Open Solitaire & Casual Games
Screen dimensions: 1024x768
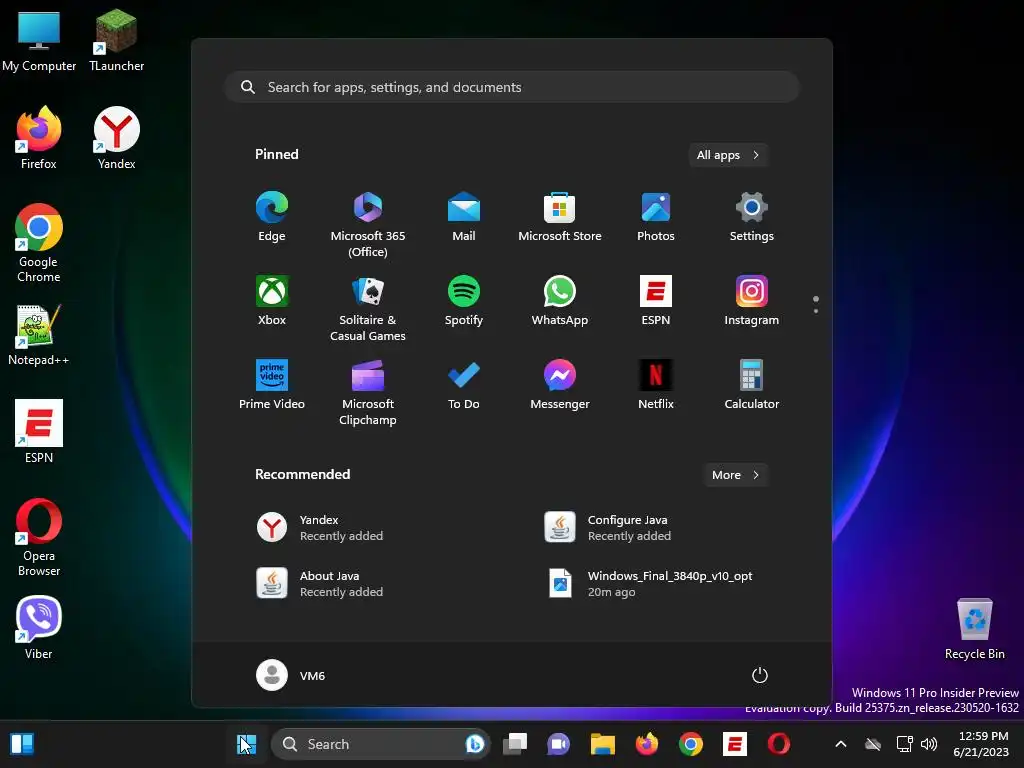coord(368,309)
